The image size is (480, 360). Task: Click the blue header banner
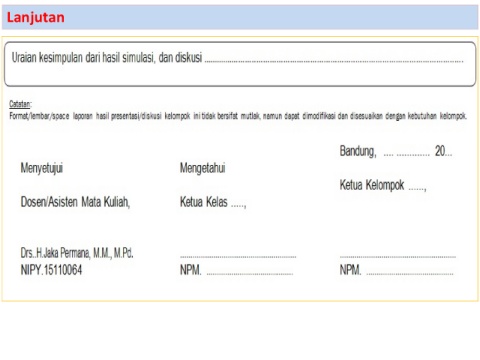(x=240, y=17)
